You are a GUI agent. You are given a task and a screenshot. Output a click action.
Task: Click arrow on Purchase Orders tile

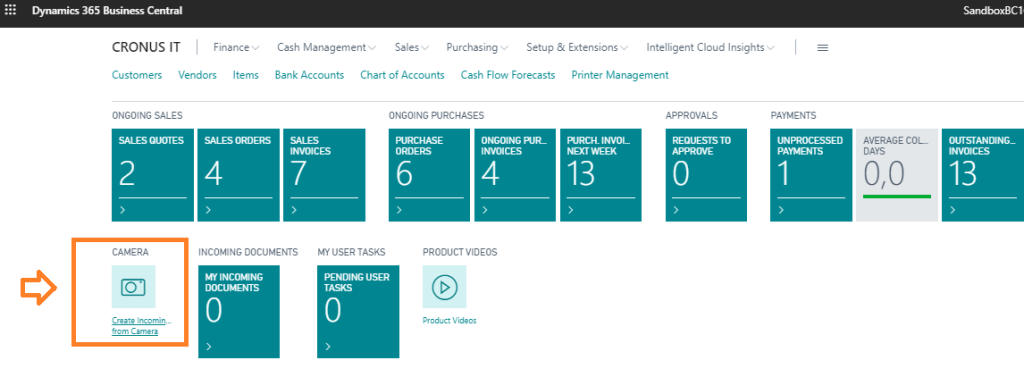point(400,210)
